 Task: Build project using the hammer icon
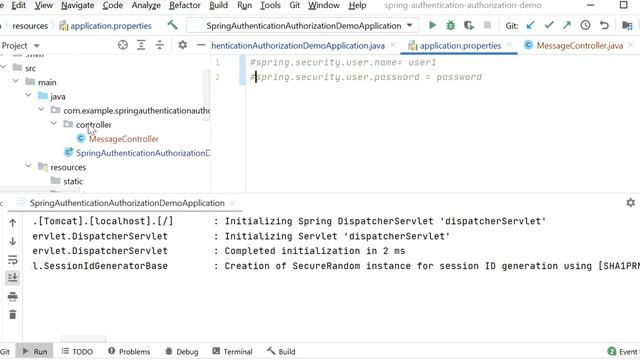[173, 25]
